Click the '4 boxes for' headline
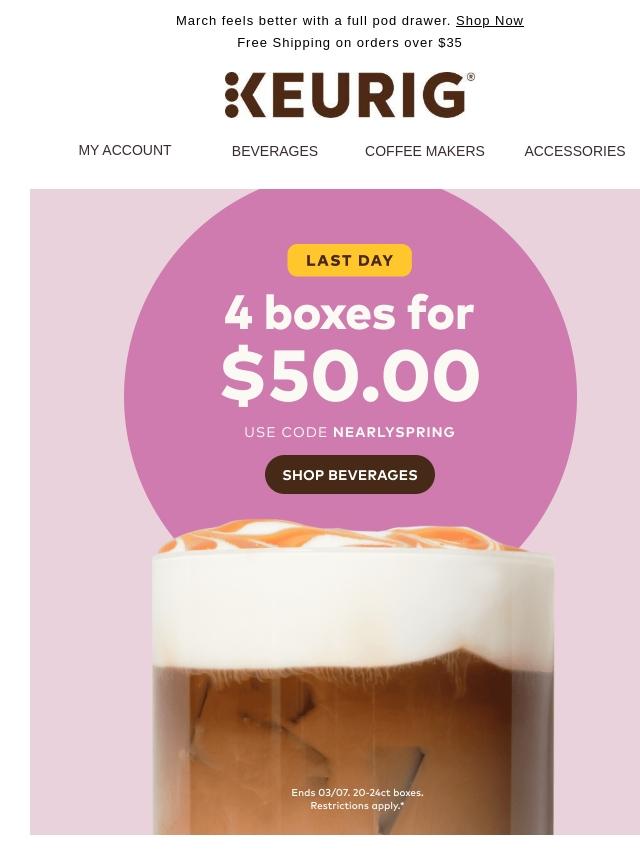640x854 pixels. coord(349,314)
